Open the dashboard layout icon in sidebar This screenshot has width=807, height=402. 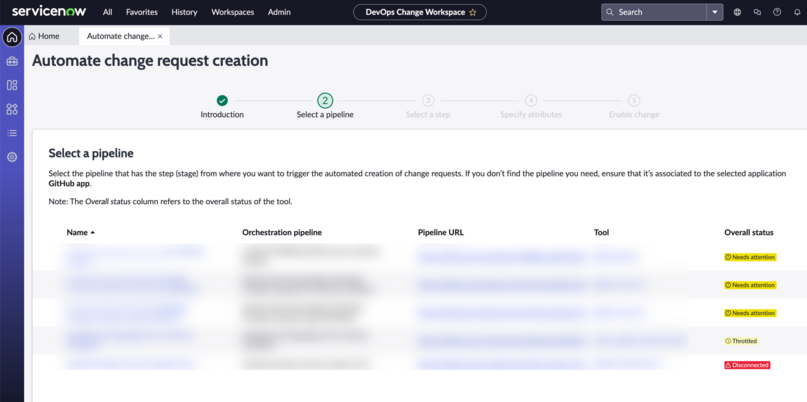coord(12,85)
